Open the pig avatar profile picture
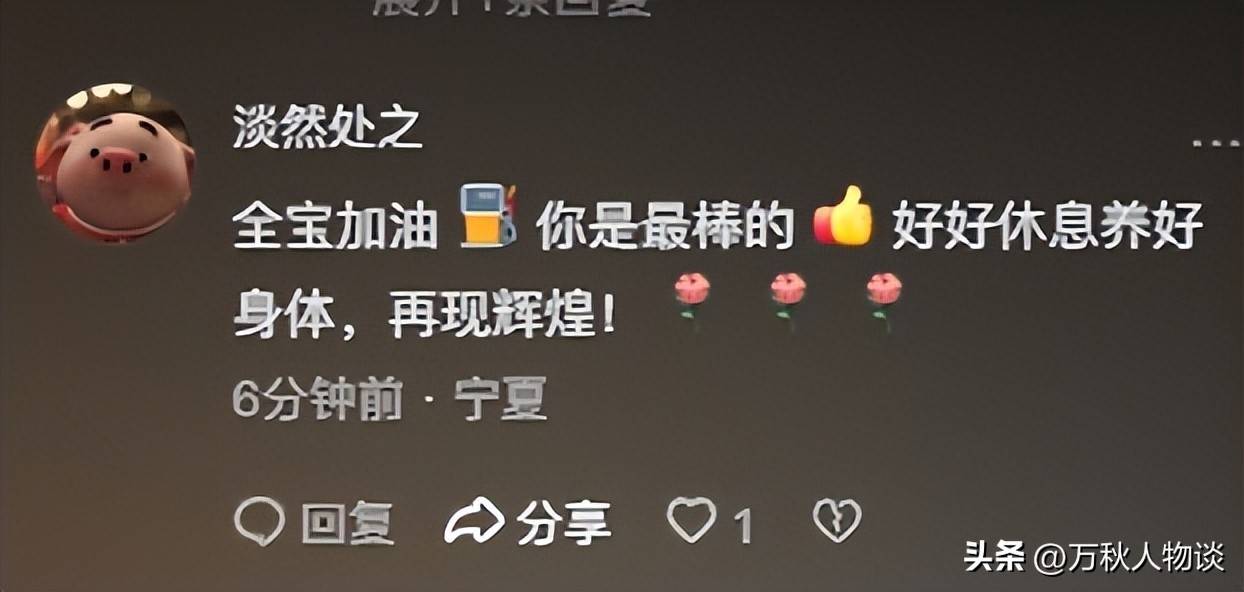 114,162
